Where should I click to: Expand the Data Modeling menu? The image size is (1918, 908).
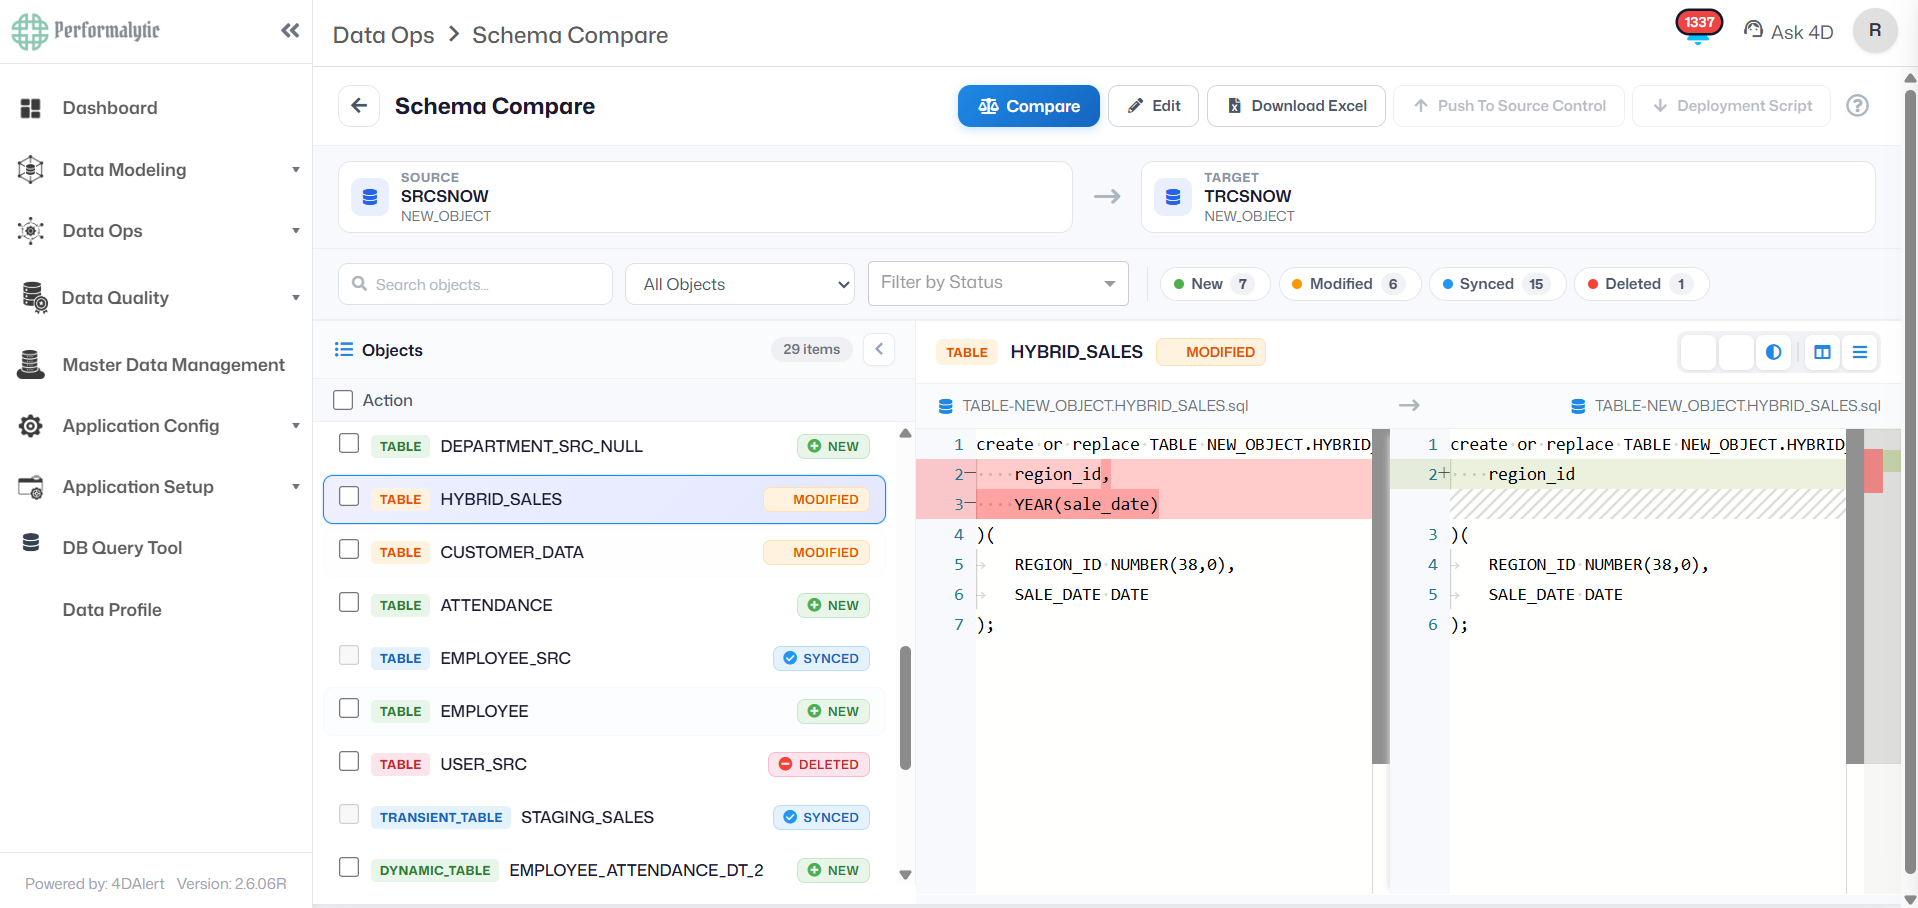(x=156, y=170)
